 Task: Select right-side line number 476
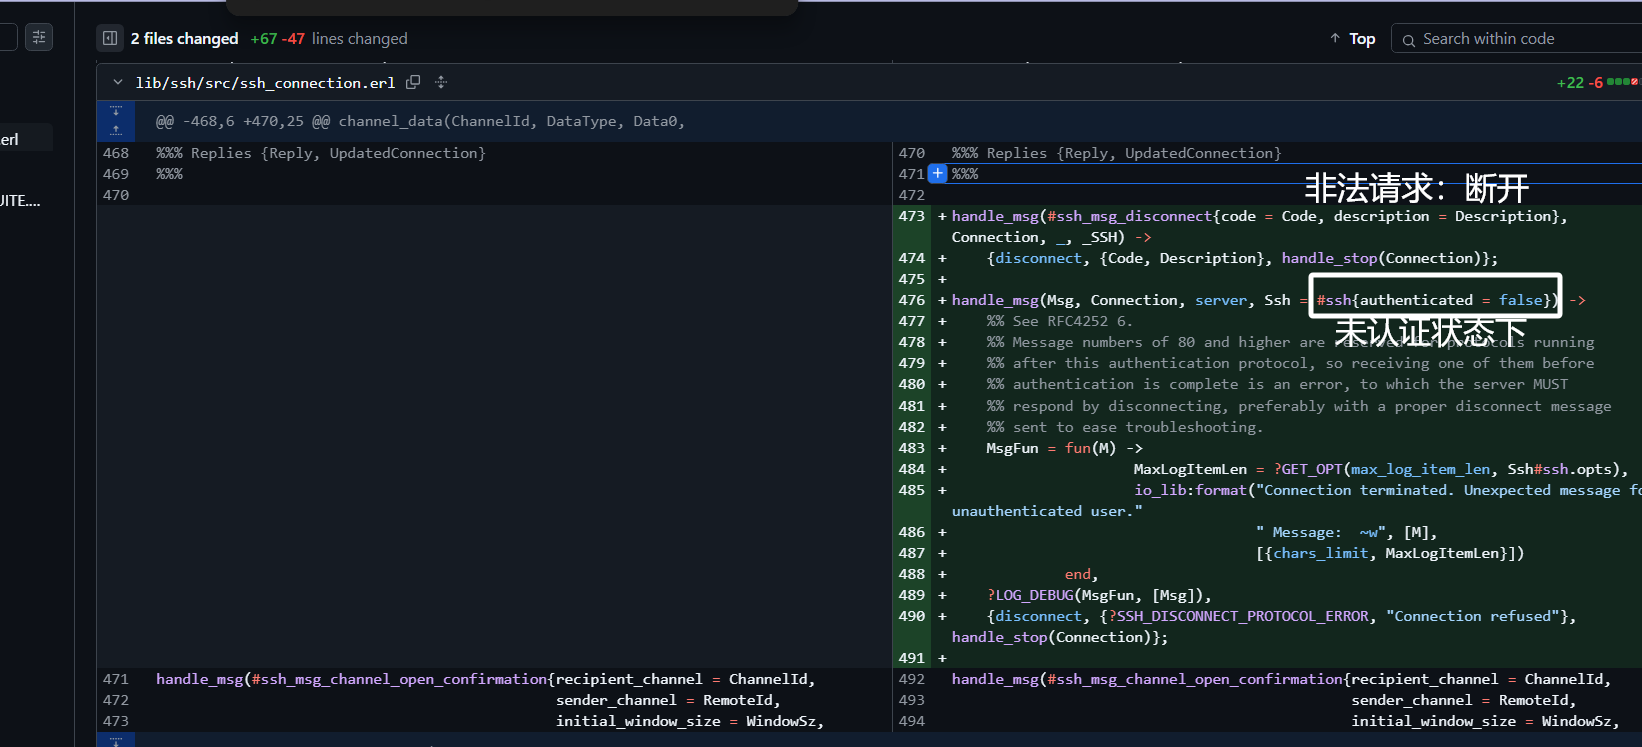pyautogui.click(x=912, y=299)
